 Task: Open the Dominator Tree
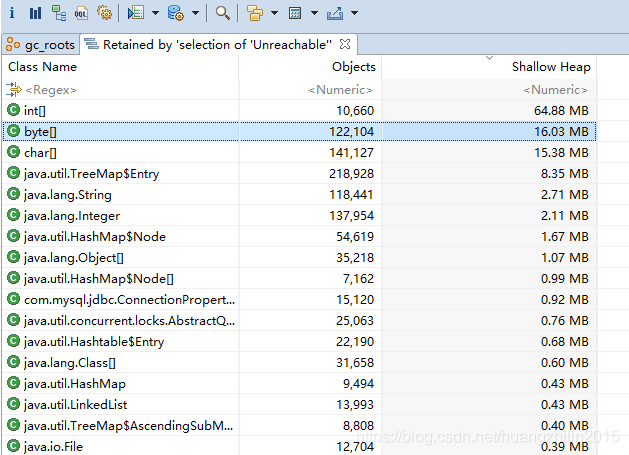(58, 13)
